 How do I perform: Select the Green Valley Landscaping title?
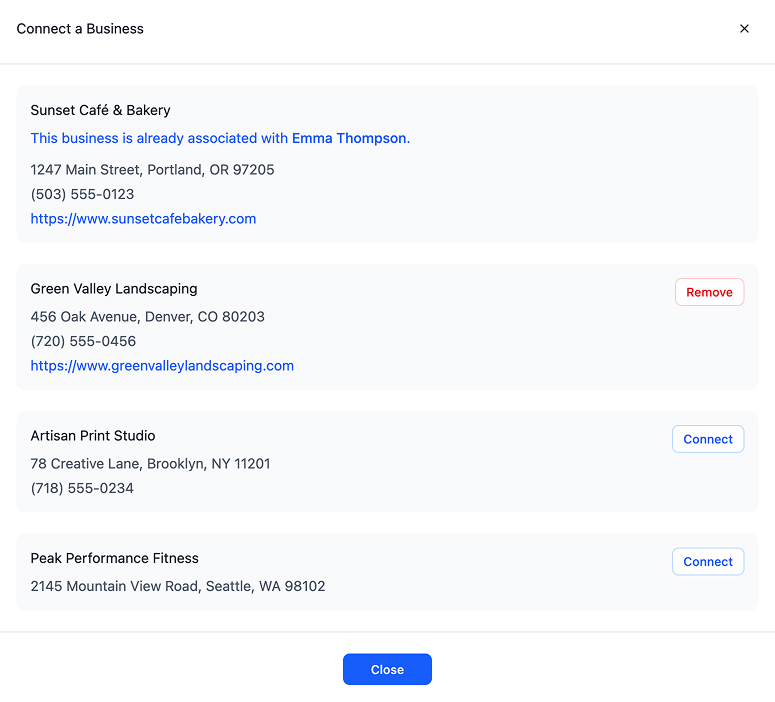point(114,289)
